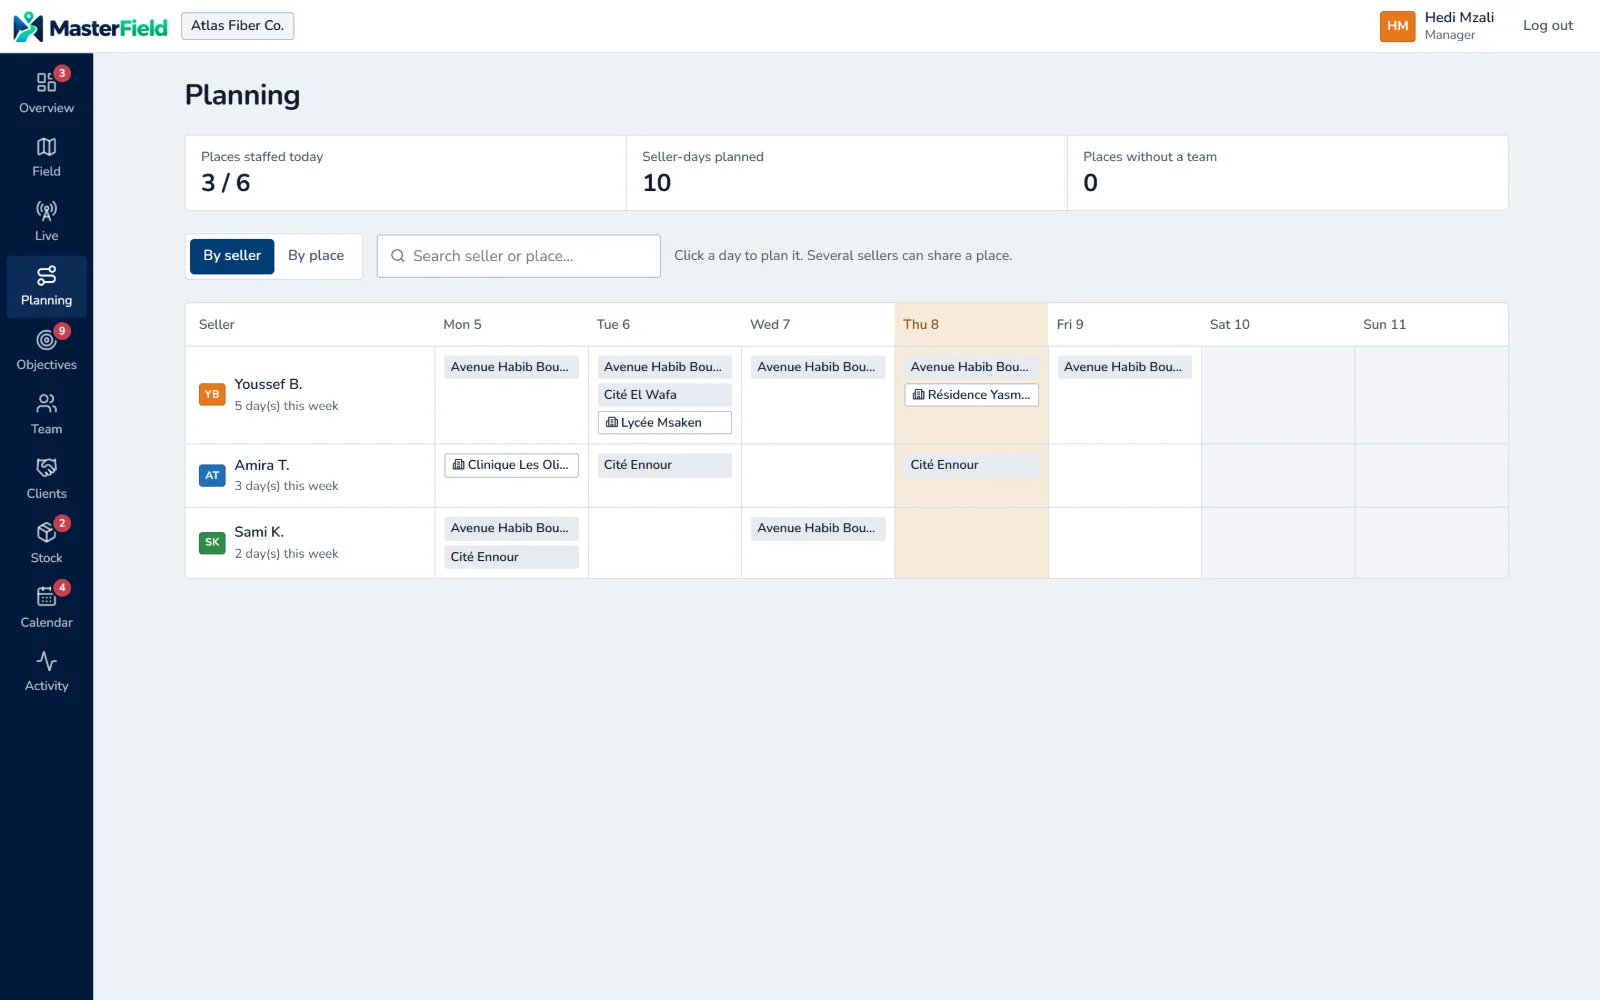
Task: Open Clinique Les Oli... chip for Amira
Action: (x=511, y=465)
